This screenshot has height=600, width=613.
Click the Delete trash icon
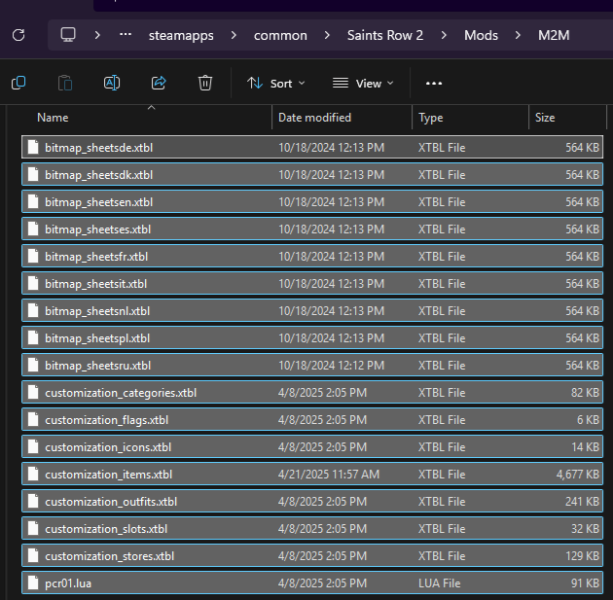[x=205, y=83]
